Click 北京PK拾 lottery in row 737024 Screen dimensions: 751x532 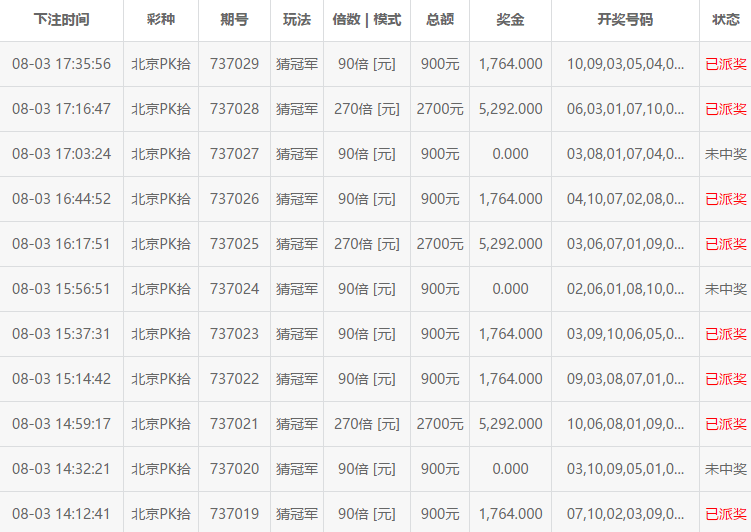(161, 289)
